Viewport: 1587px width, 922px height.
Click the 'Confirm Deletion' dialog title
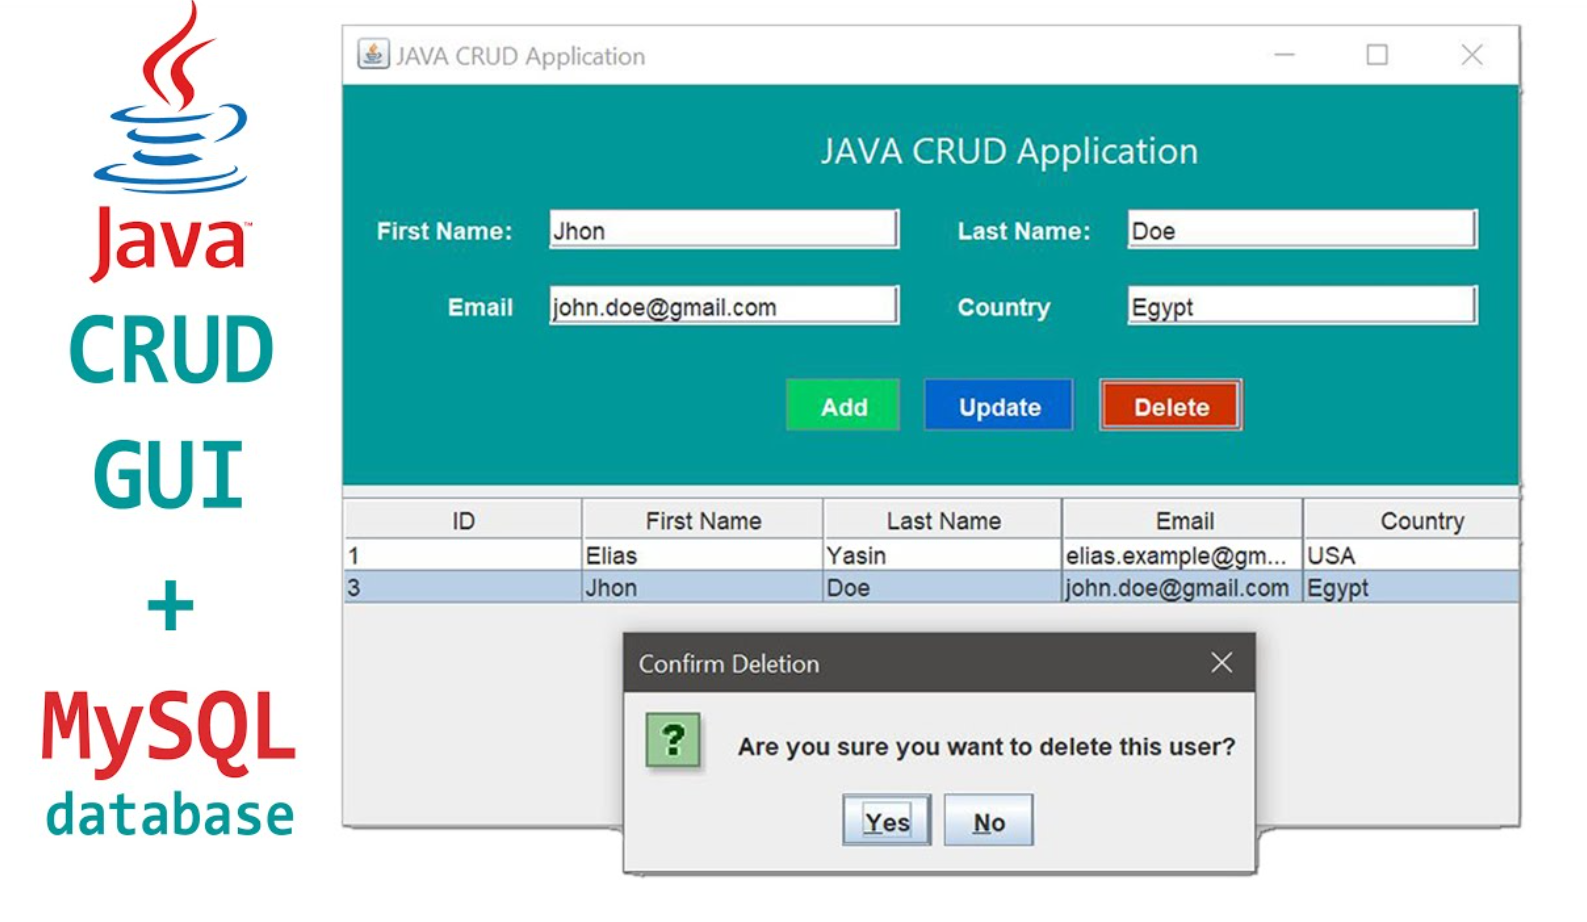tap(729, 663)
